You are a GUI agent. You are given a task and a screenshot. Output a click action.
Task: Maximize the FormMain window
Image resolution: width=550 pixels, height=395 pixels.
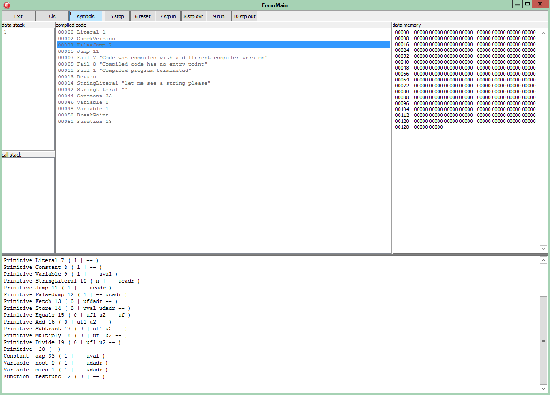[527, 4]
